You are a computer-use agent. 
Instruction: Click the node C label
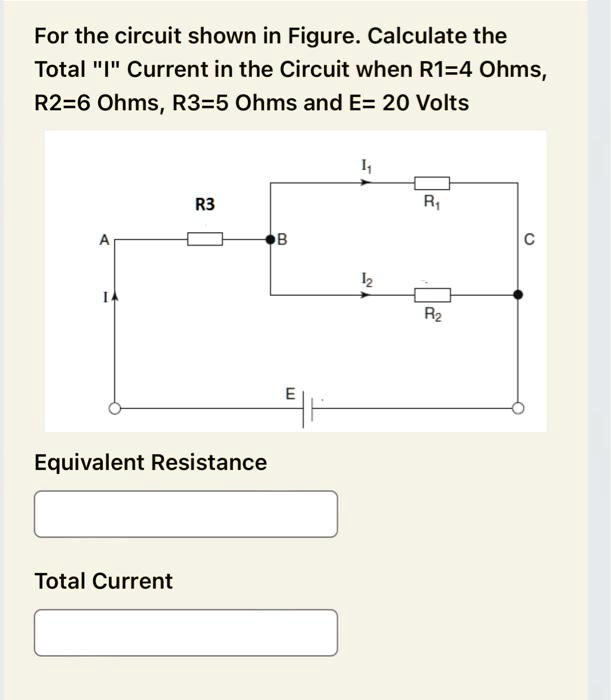(x=529, y=239)
